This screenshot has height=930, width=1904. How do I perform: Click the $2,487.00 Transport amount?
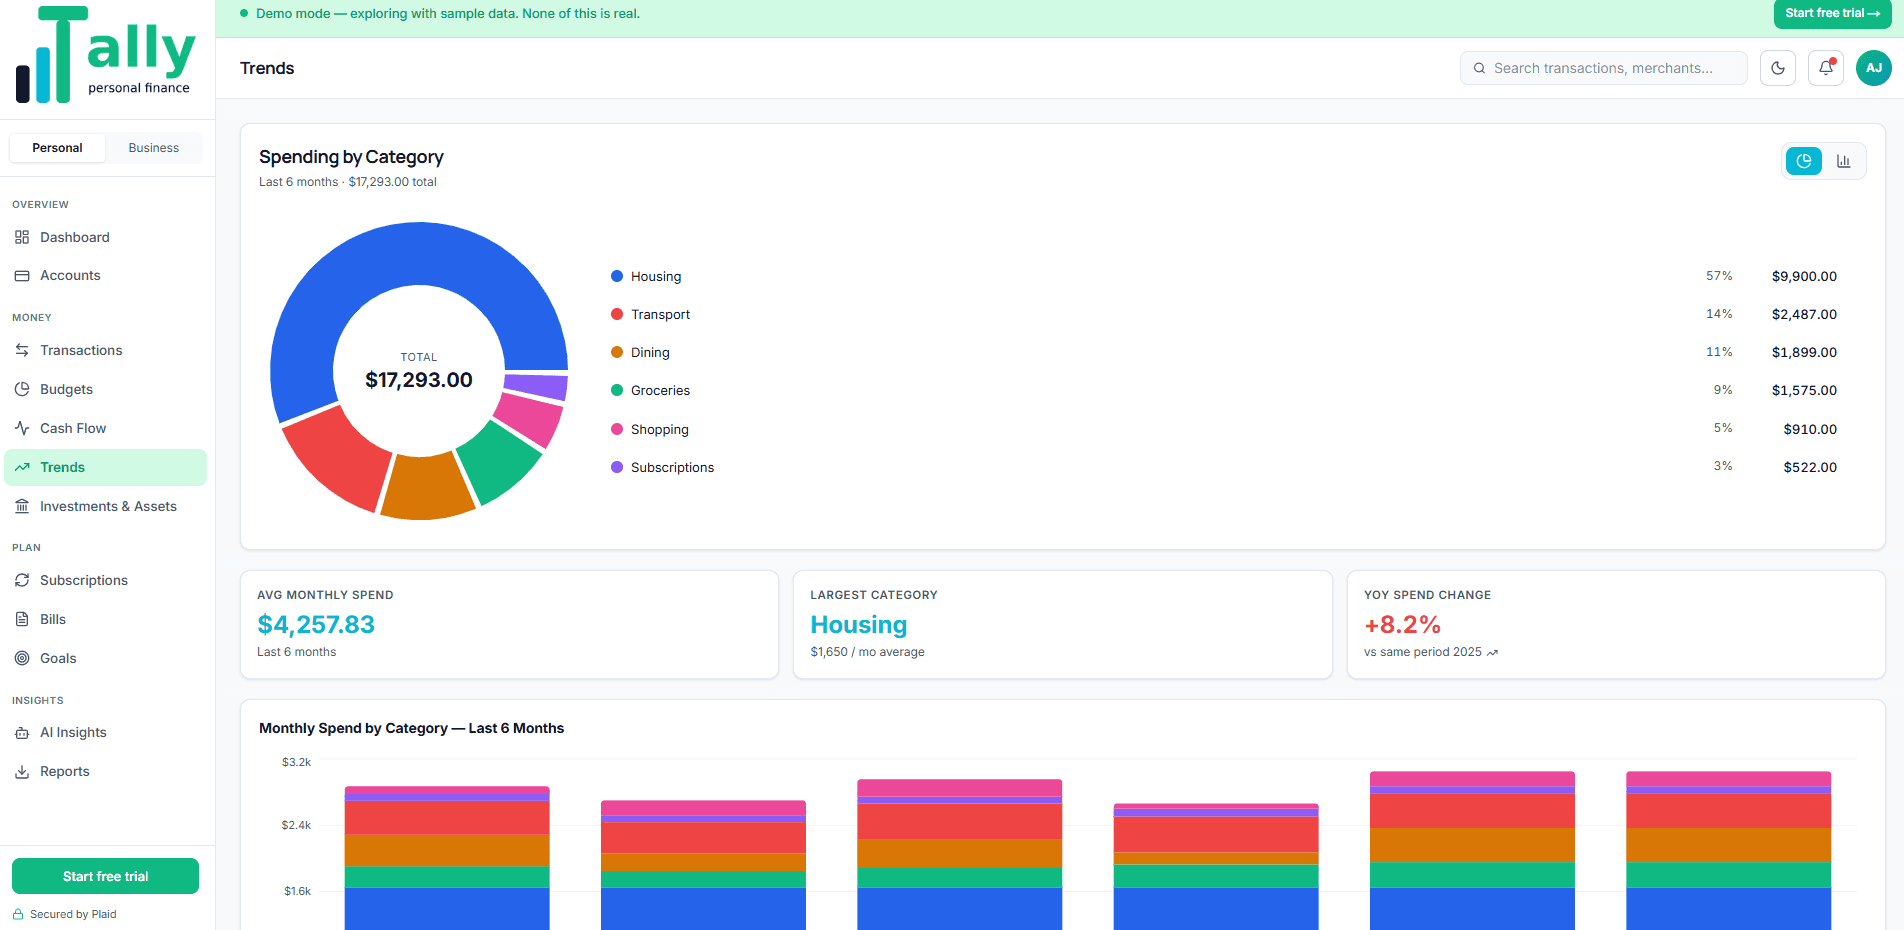point(1804,314)
